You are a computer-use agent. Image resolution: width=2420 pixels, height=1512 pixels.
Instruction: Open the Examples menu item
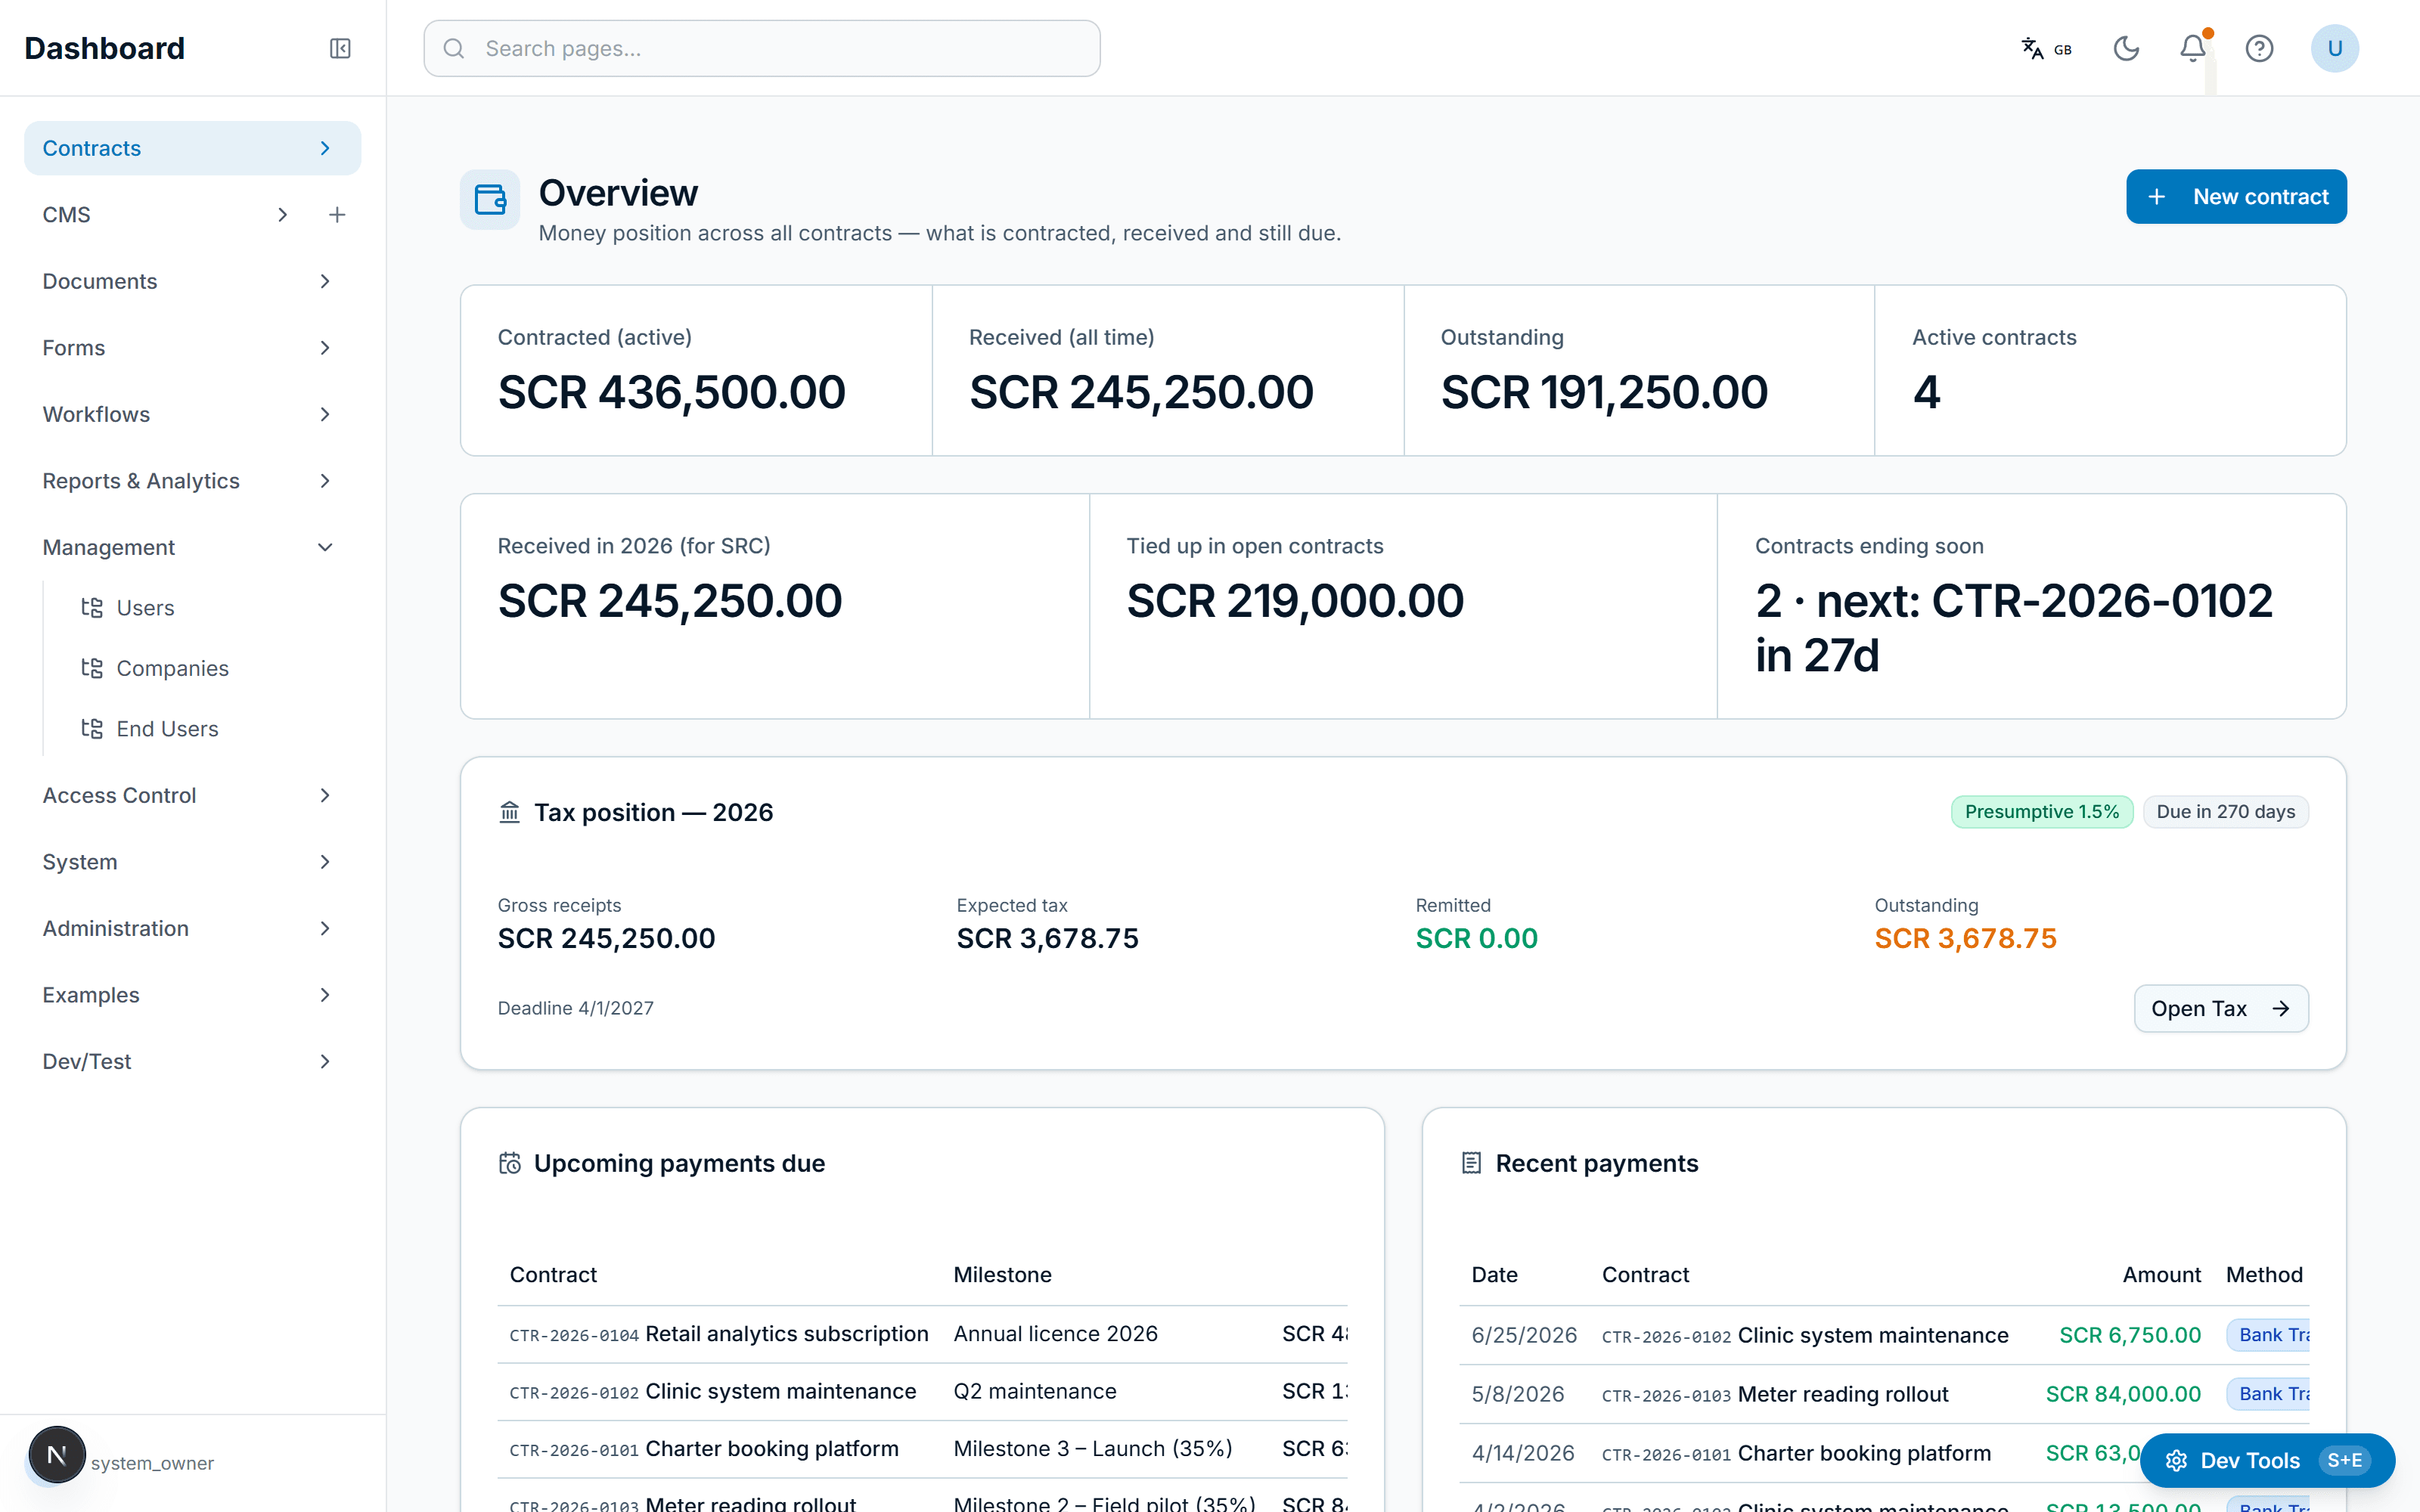[192, 995]
